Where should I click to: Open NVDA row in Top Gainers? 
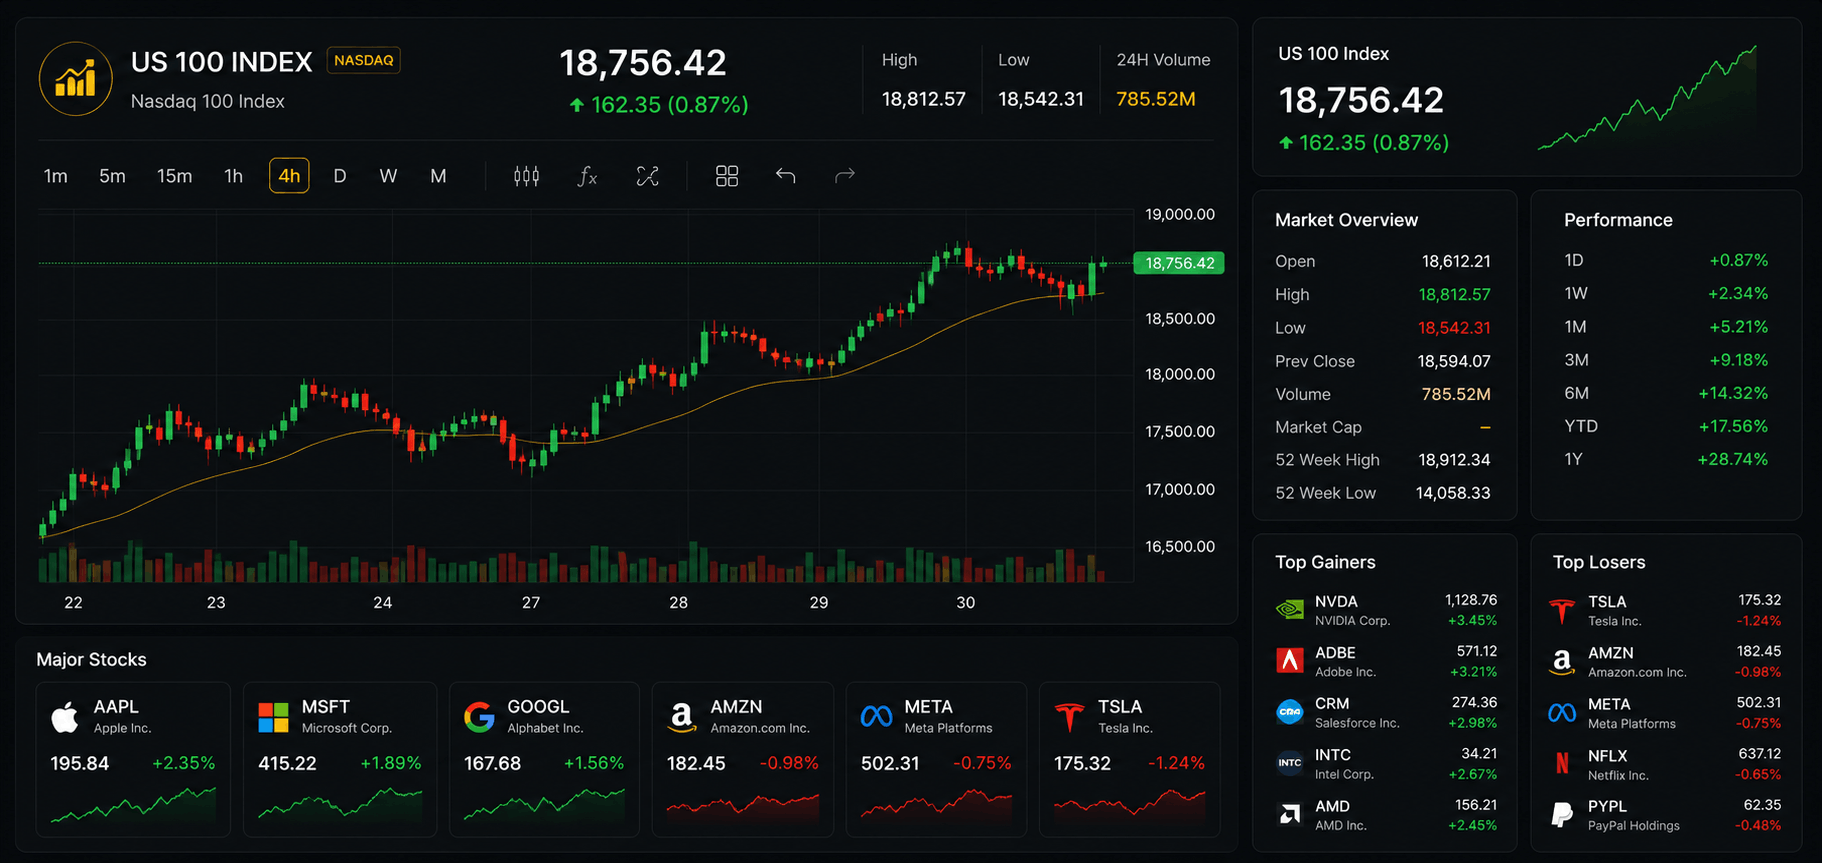pos(1386,610)
